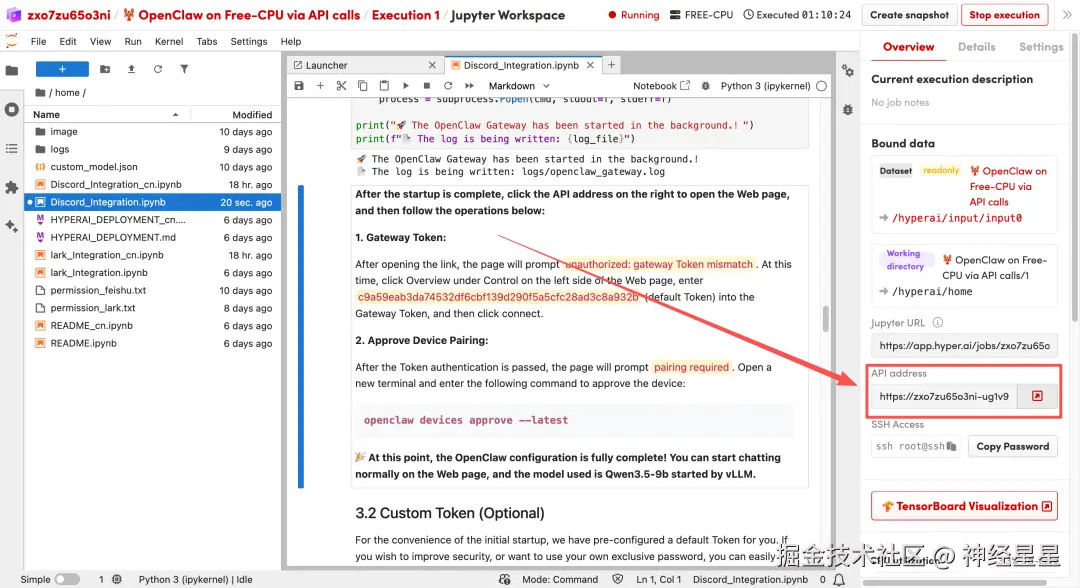Add a new tab with plus button
1080x588 pixels.
[611, 65]
